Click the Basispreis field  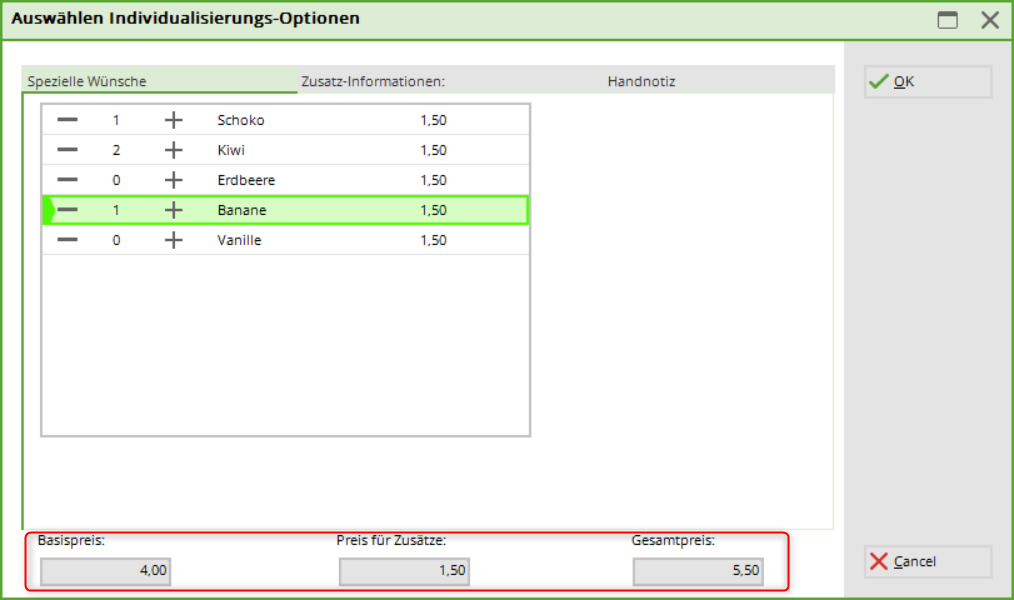(105, 572)
